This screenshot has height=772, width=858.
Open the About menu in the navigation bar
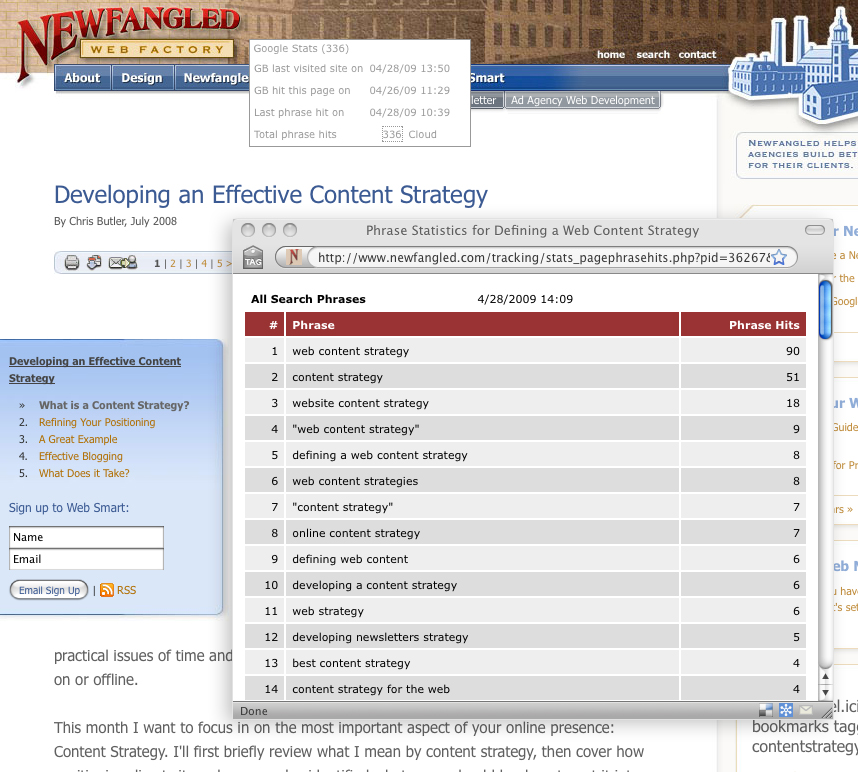[82, 78]
